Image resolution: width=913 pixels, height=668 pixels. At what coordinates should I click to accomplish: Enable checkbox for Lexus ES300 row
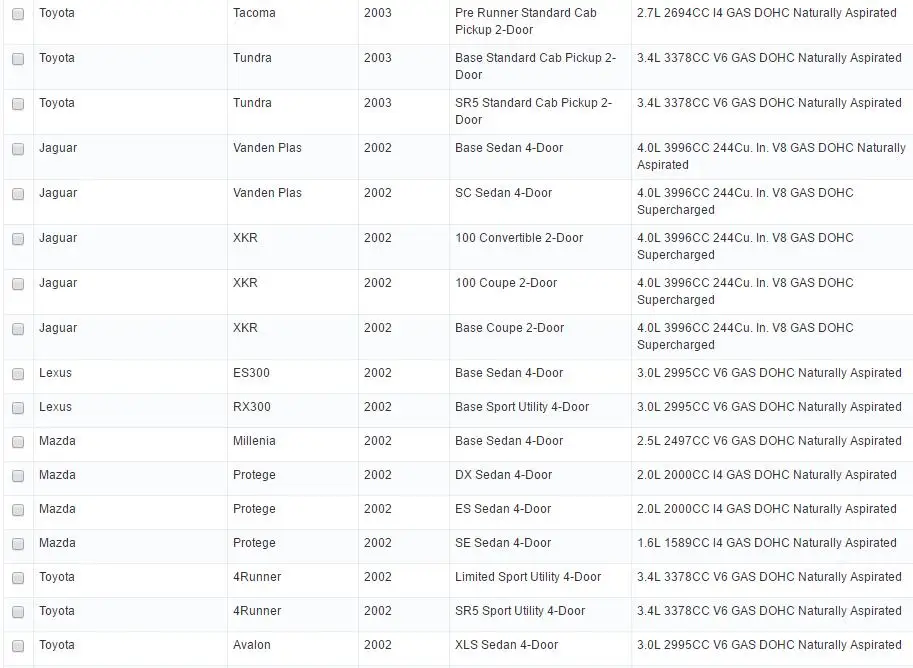(18, 374)
